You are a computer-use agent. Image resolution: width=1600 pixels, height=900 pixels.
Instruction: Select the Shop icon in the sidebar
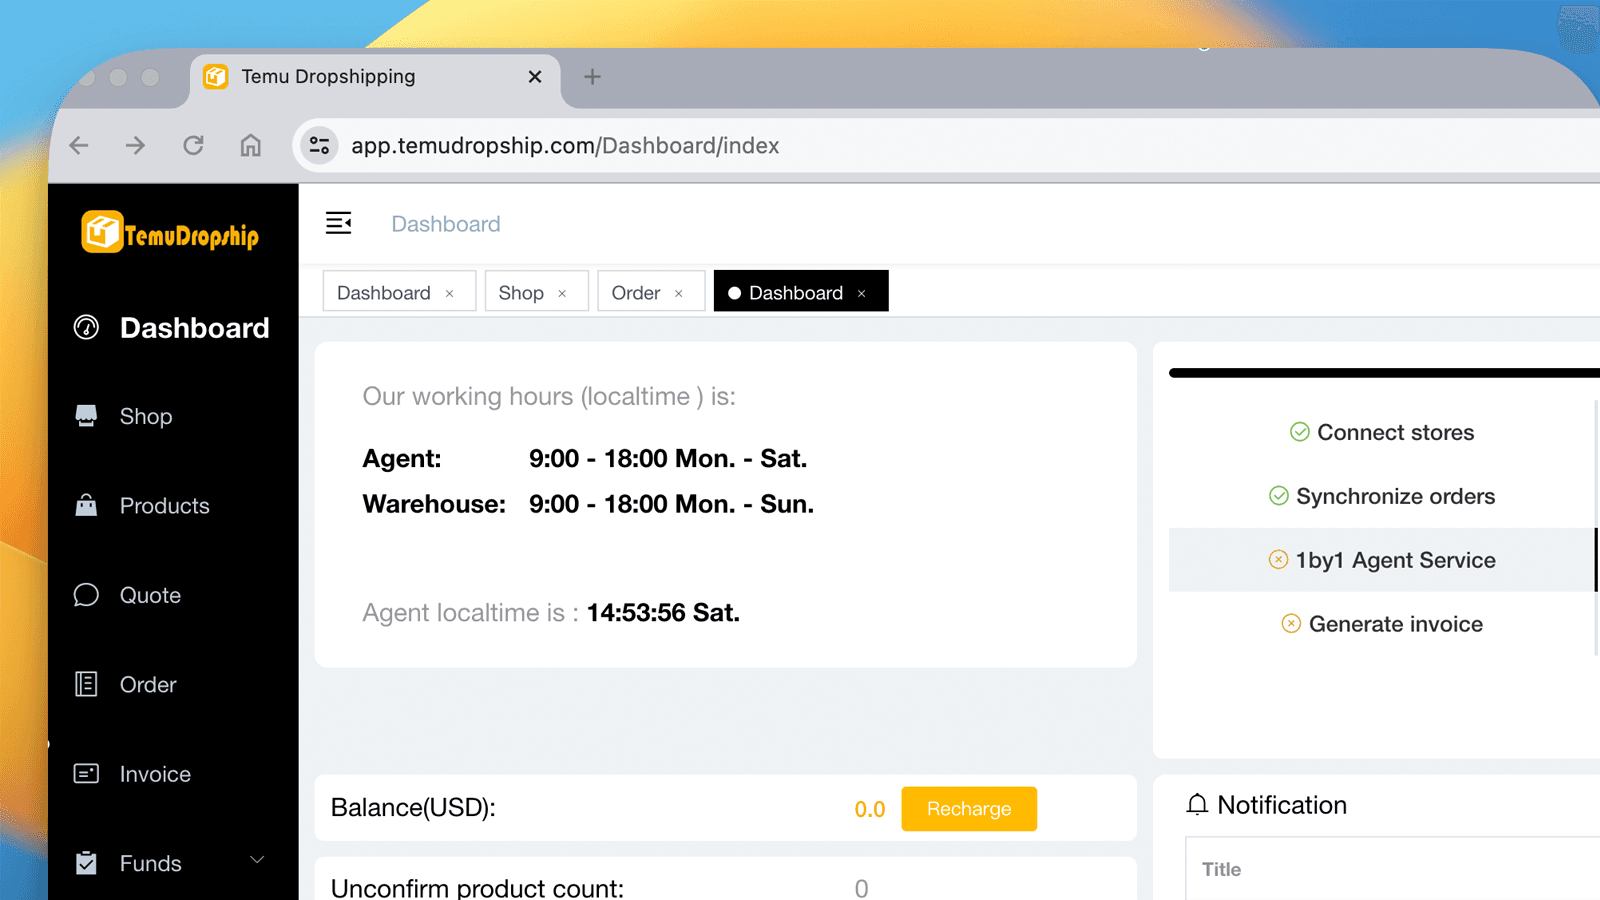tap(87, 415)
